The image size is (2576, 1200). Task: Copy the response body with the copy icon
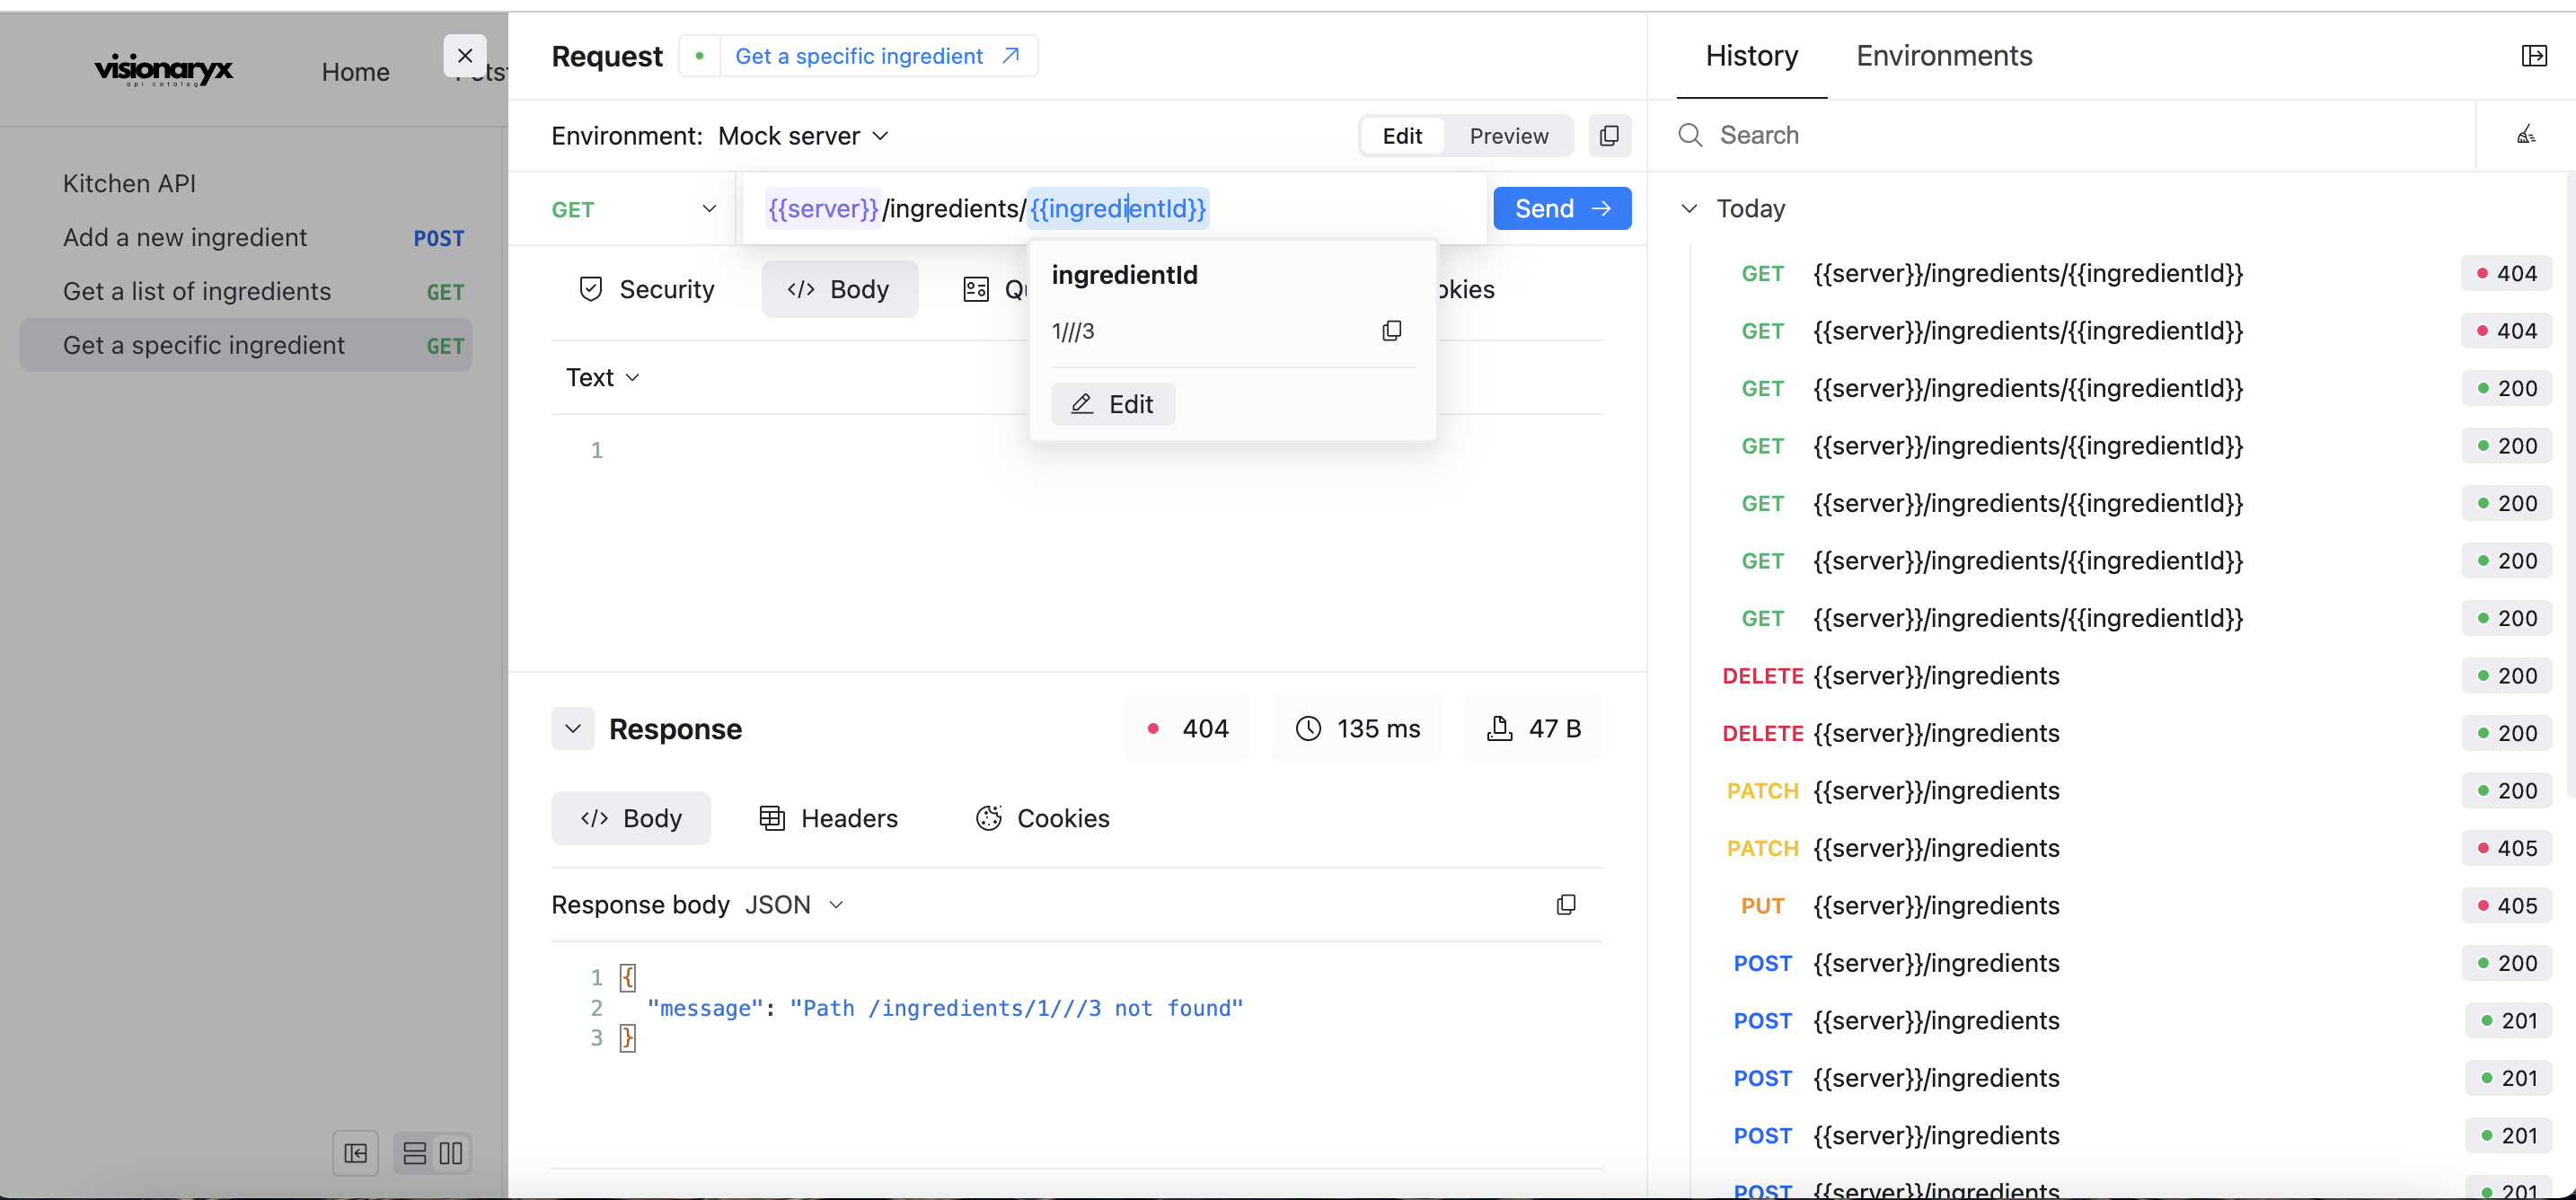click(x=1566, y=905)
